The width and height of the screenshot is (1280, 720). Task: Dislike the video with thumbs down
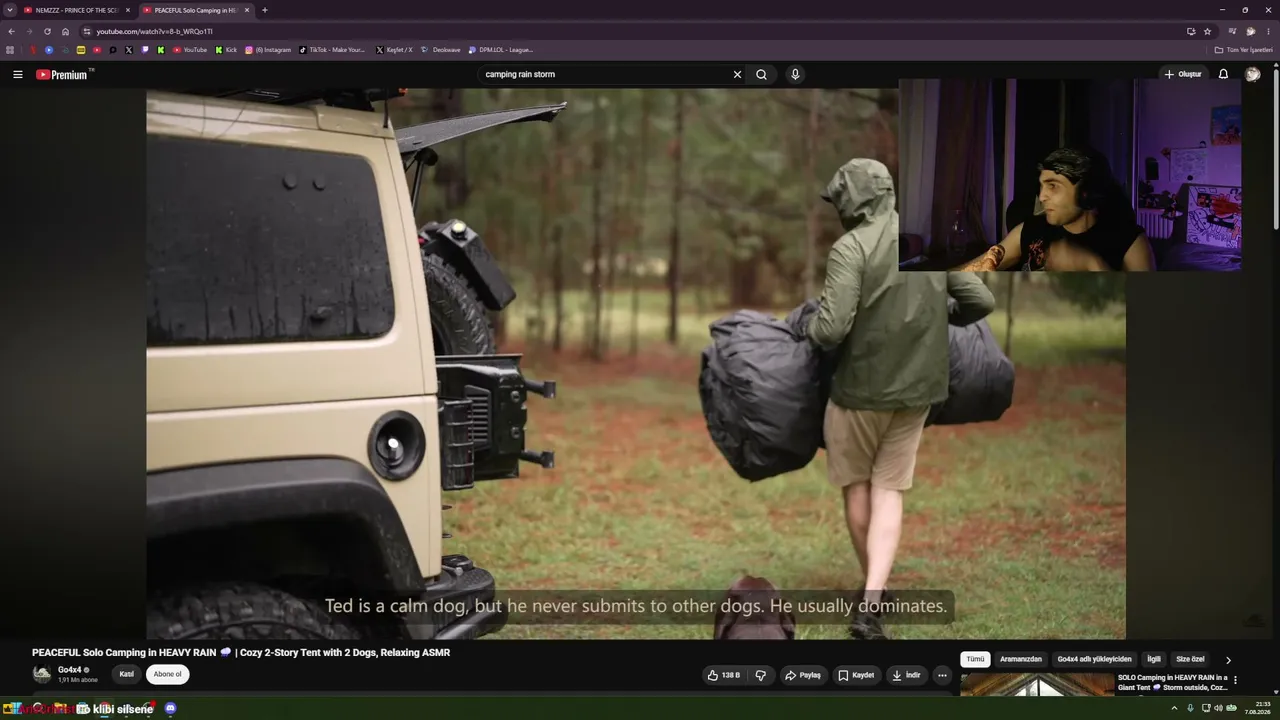point(760,675)
